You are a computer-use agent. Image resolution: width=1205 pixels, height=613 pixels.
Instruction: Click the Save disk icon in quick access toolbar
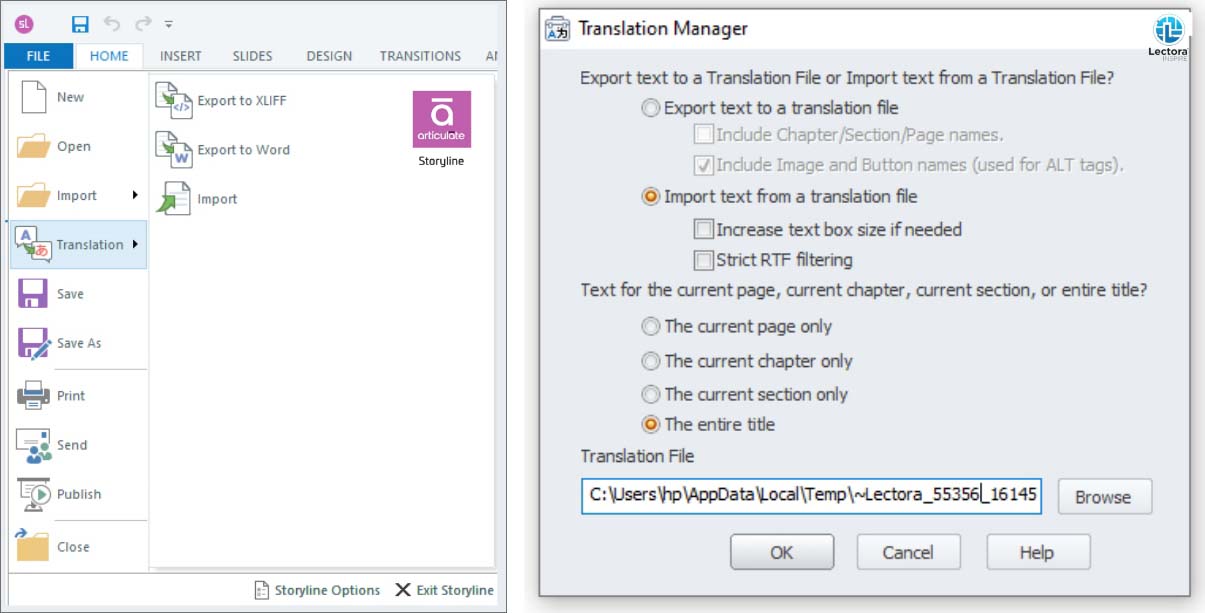click(x=80, y=23)
